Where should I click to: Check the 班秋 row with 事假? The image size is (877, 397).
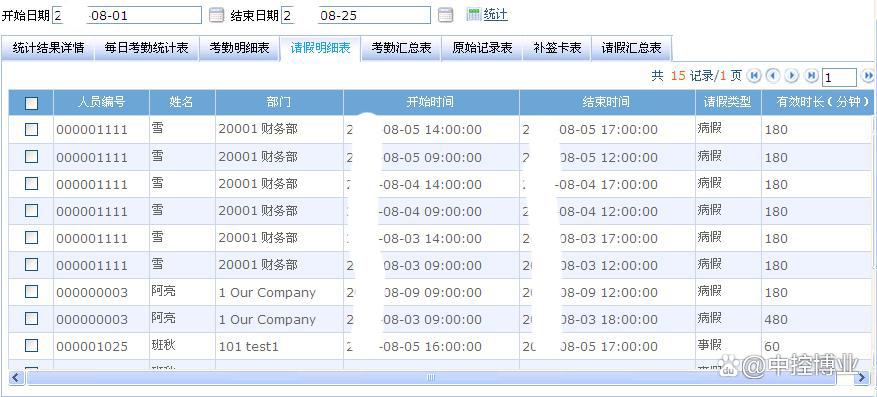pyautogui.click(x=31, y=346)
